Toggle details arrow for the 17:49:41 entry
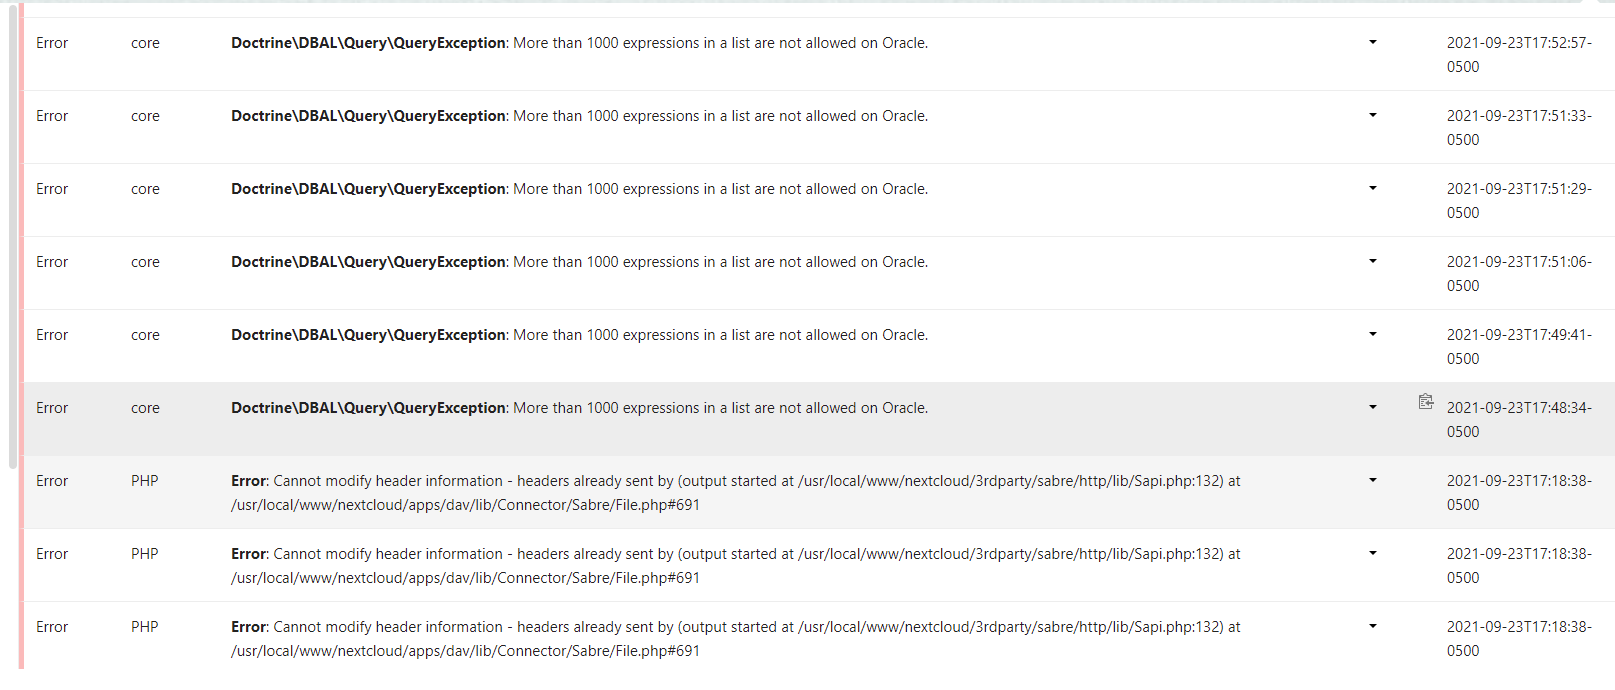The image size is (1615, 690). (x=1372, y=335)
